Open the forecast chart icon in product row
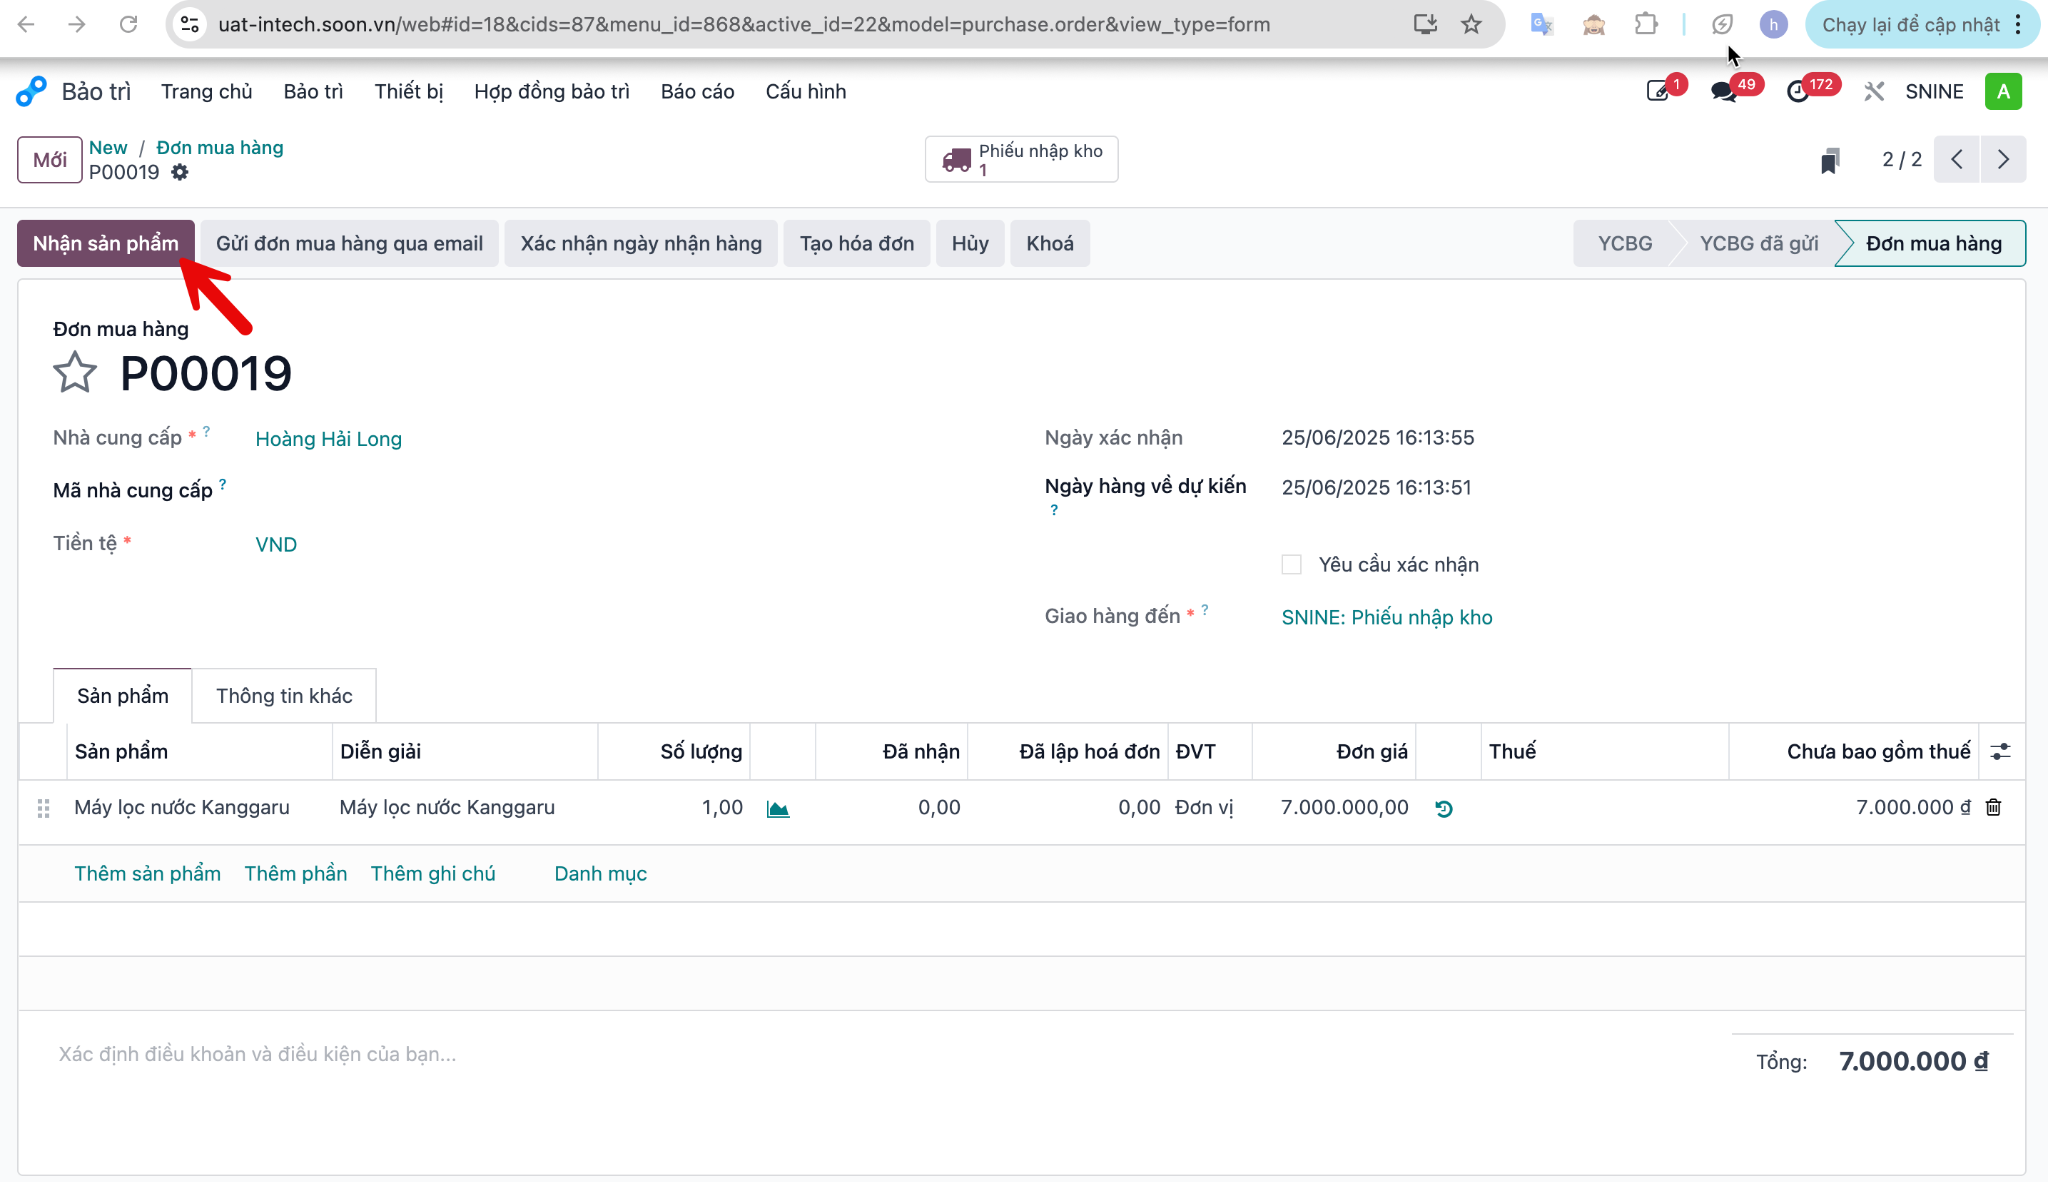This screenshot has height=1182, width=2048. tap(778, 808)
